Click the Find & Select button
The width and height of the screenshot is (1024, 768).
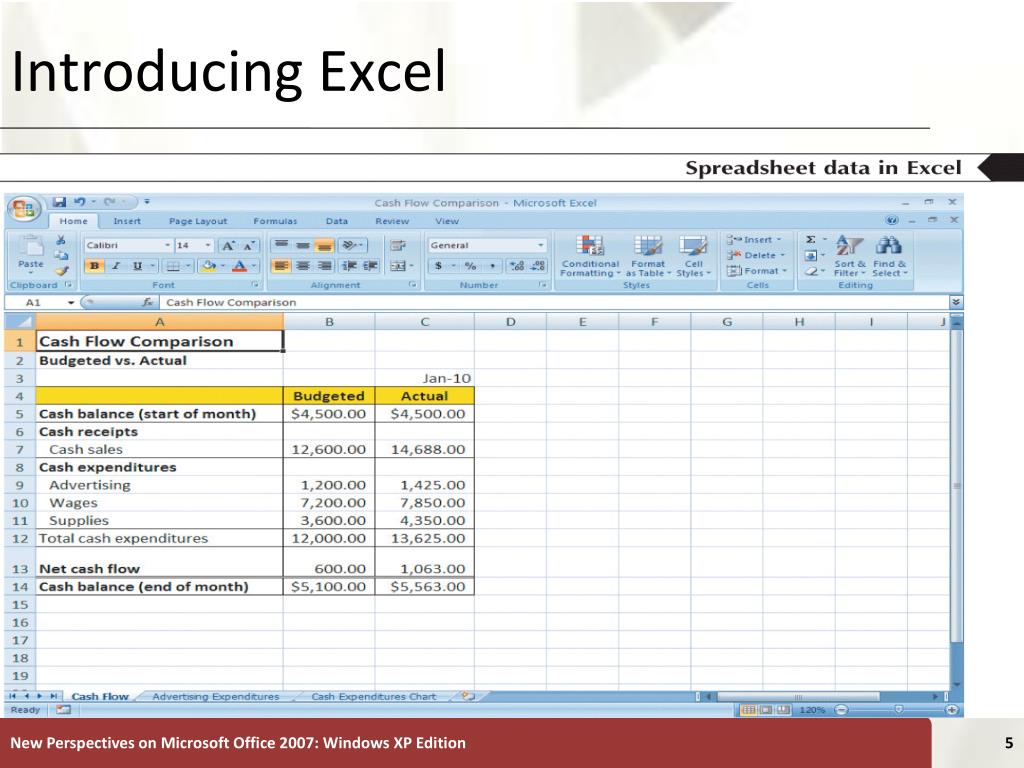click(889, 256)
